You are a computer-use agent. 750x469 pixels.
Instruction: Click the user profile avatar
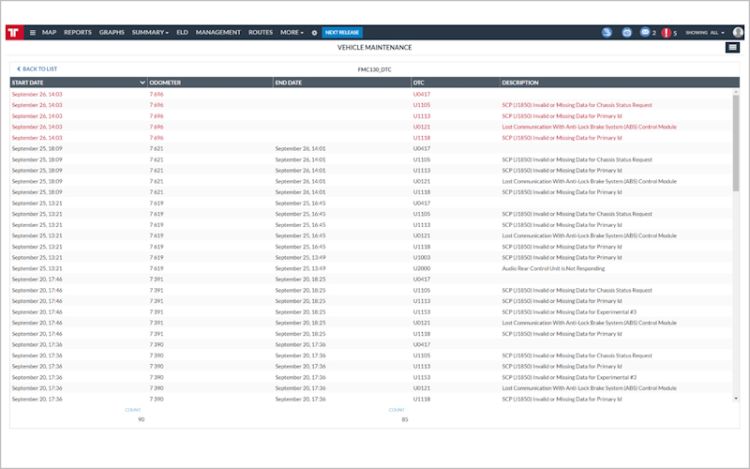tap(737, 32)
